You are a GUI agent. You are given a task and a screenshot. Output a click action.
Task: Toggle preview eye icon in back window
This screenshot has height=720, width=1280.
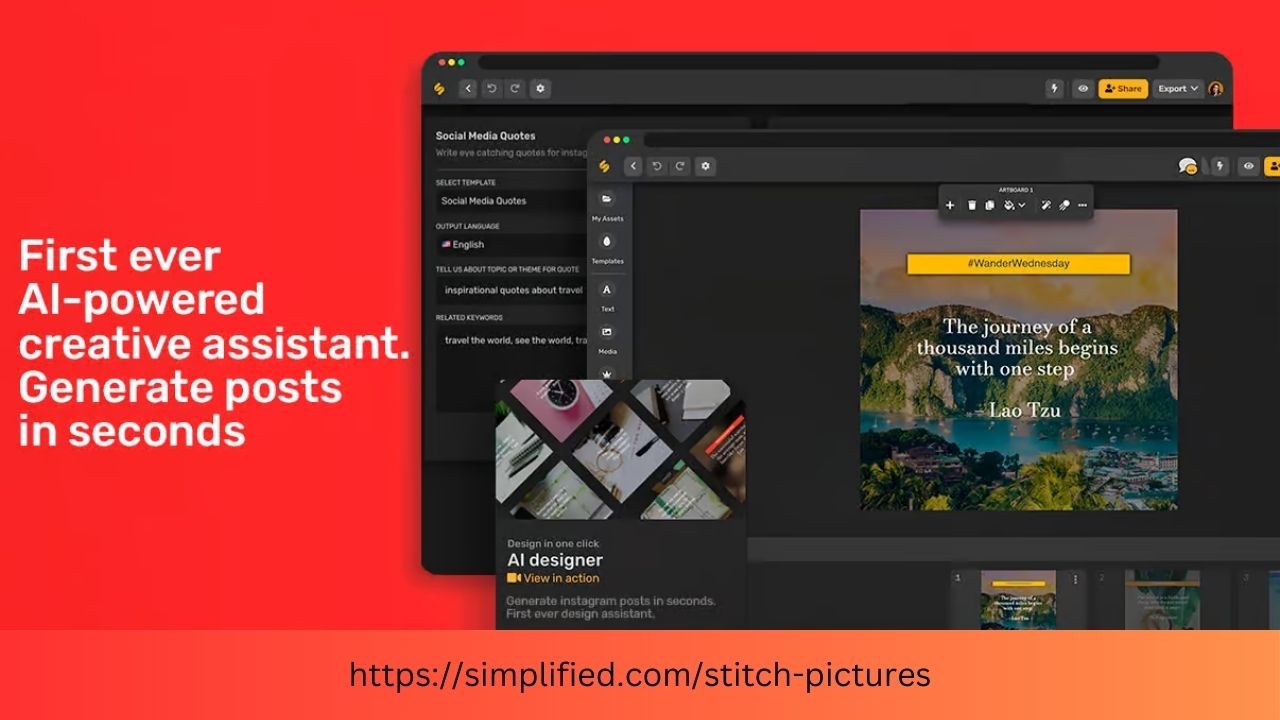pos(1082,89)
